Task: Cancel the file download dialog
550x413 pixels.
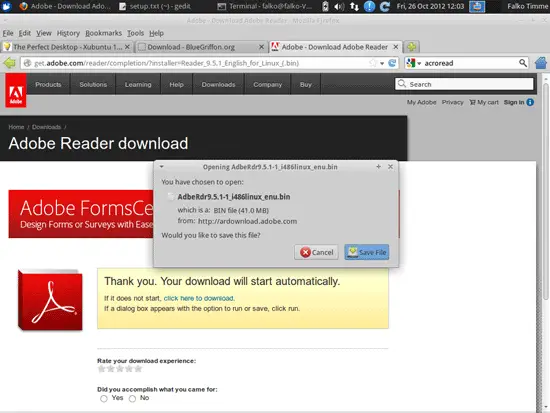Action: pos(316,252)
